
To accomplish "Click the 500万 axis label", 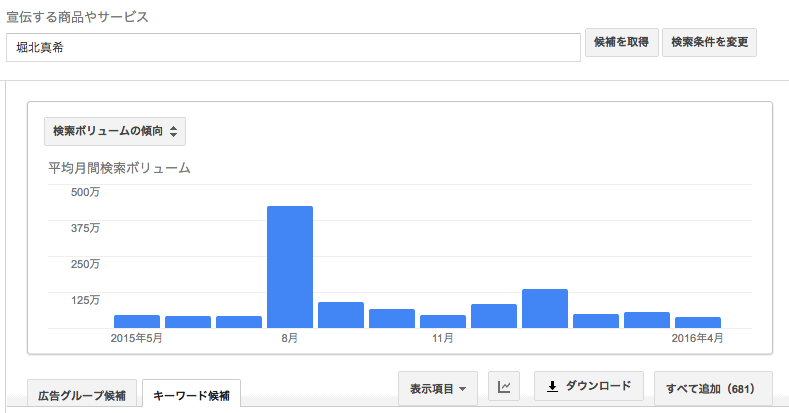I will pyautogui.click(x=84, y=192).
